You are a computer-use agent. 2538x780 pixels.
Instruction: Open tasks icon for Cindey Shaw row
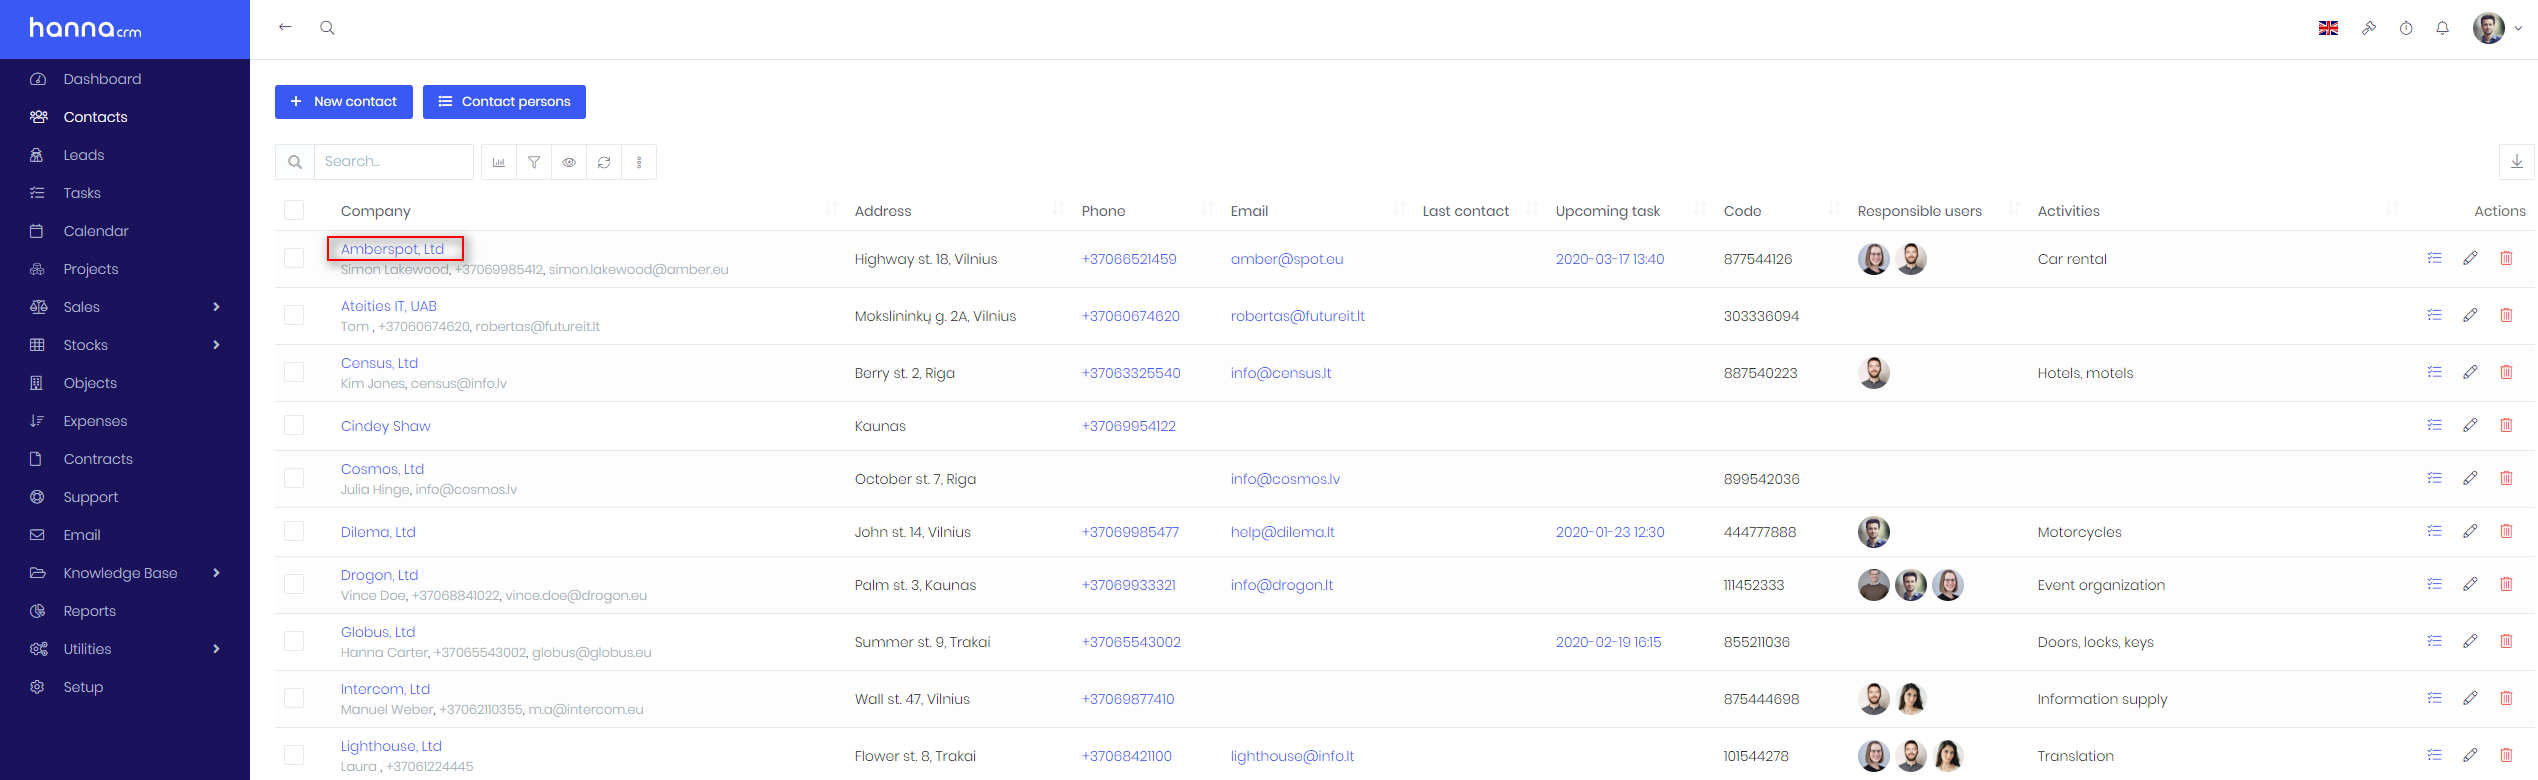[2434, 425]
